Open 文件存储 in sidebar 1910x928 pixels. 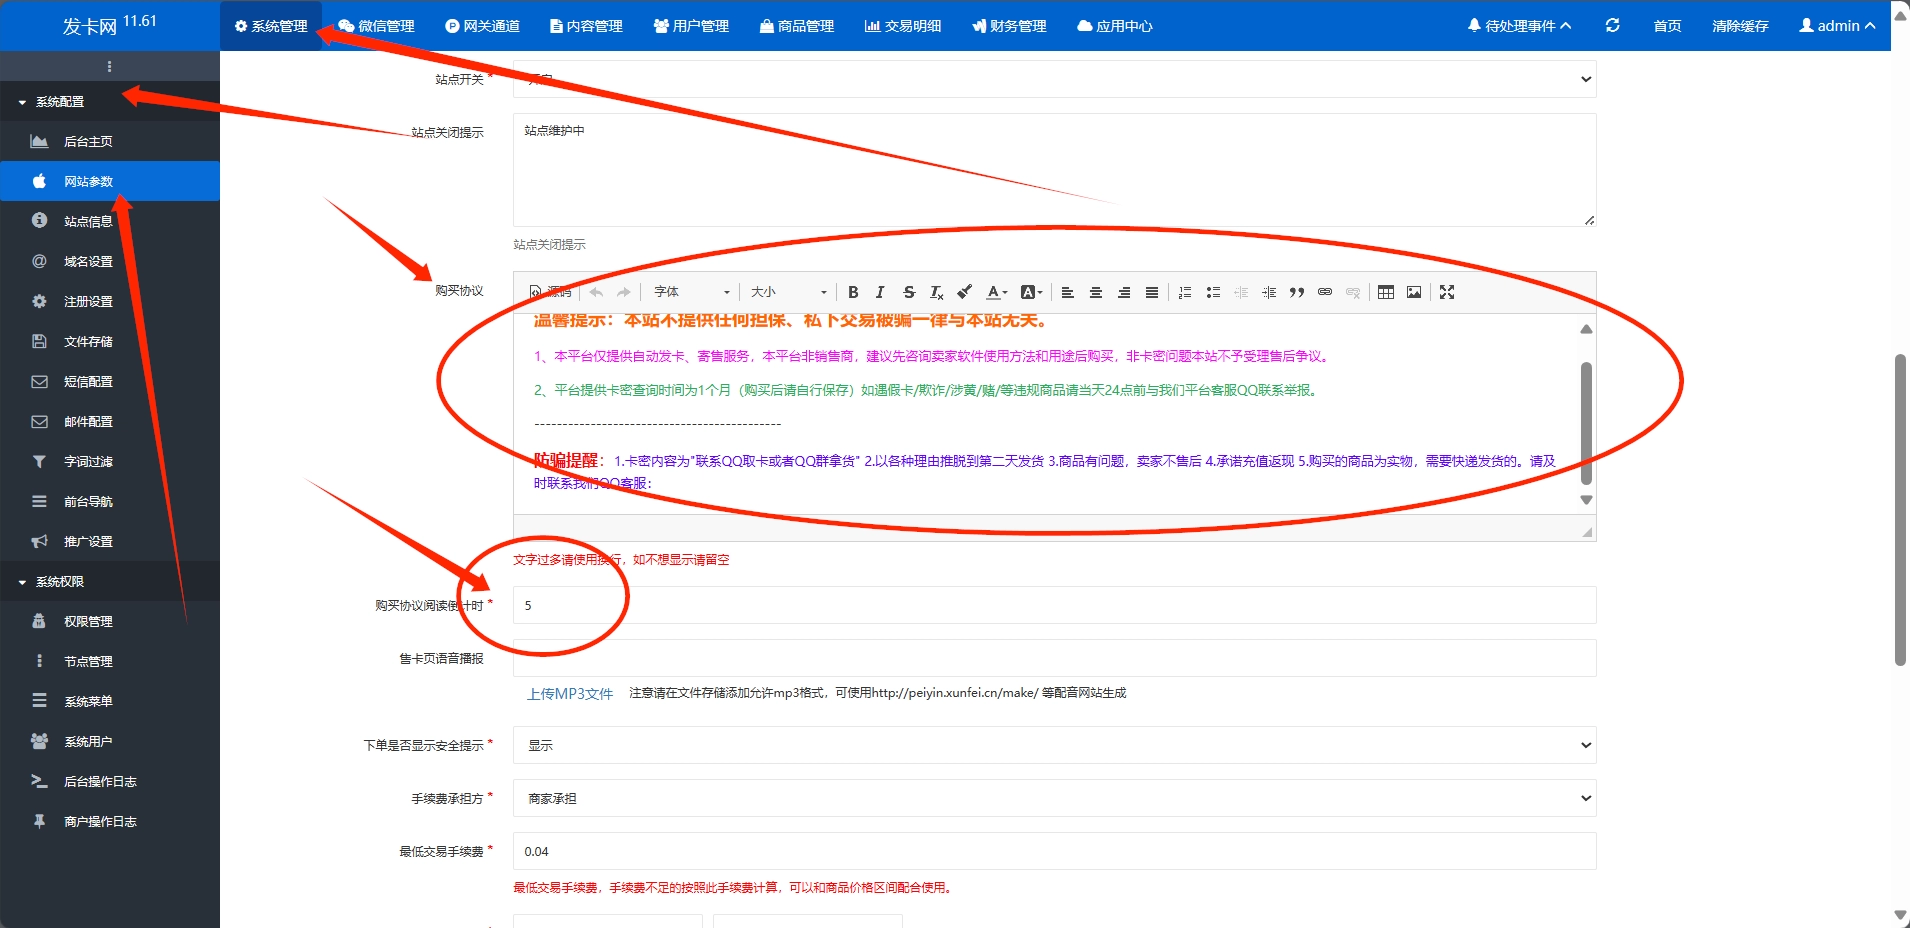[110, 341]
